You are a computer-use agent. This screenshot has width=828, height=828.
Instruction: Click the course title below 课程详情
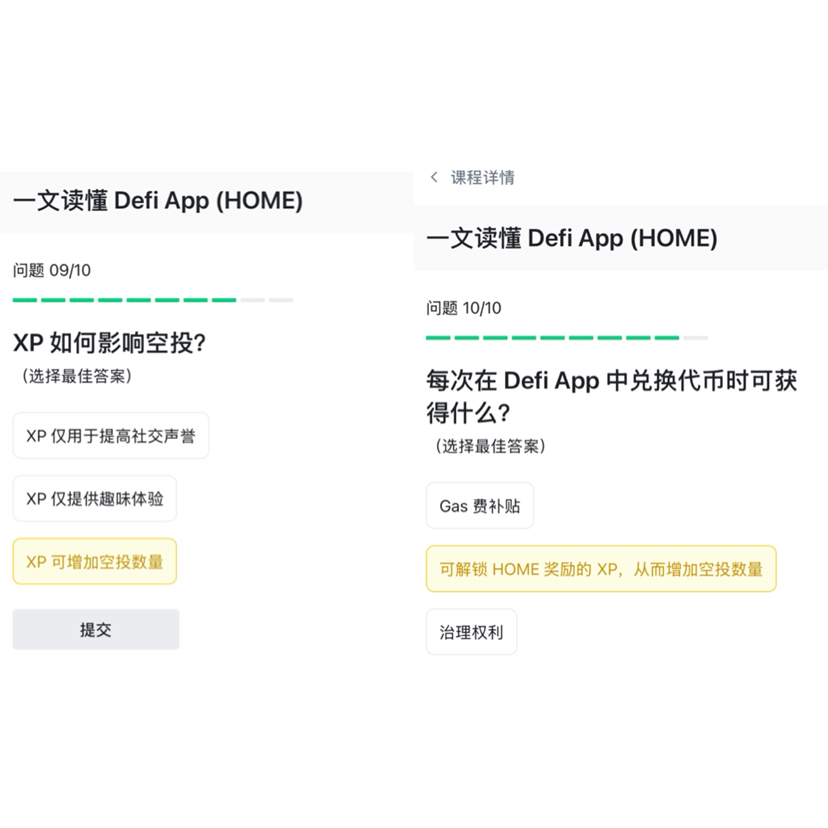point(571,238)
